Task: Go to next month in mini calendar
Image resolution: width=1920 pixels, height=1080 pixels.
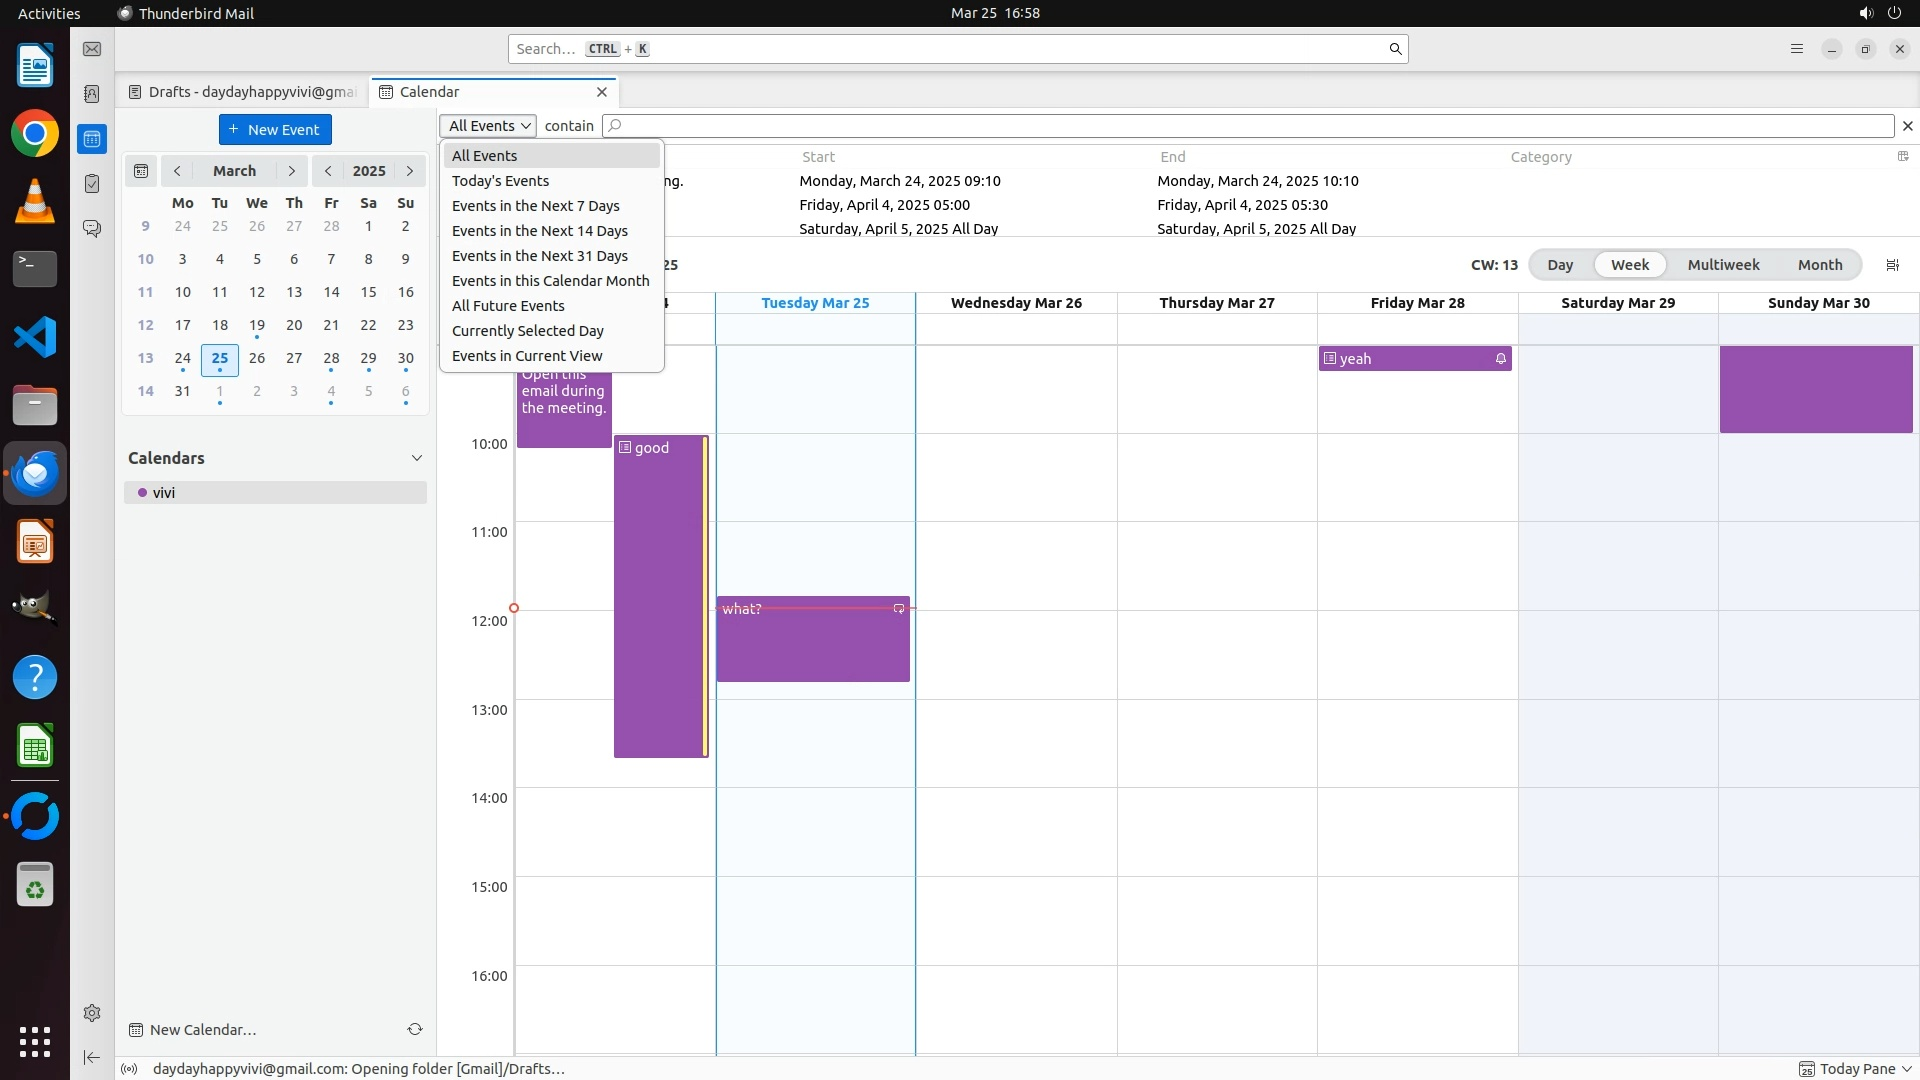Action: point(291,171)
